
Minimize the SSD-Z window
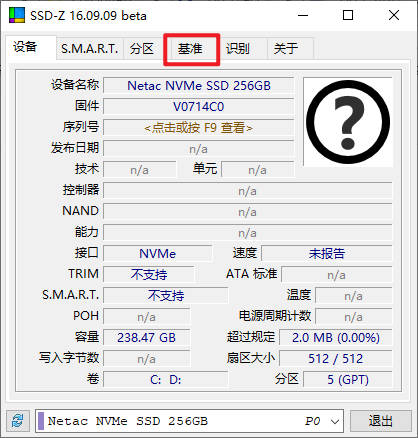[303, 15]
